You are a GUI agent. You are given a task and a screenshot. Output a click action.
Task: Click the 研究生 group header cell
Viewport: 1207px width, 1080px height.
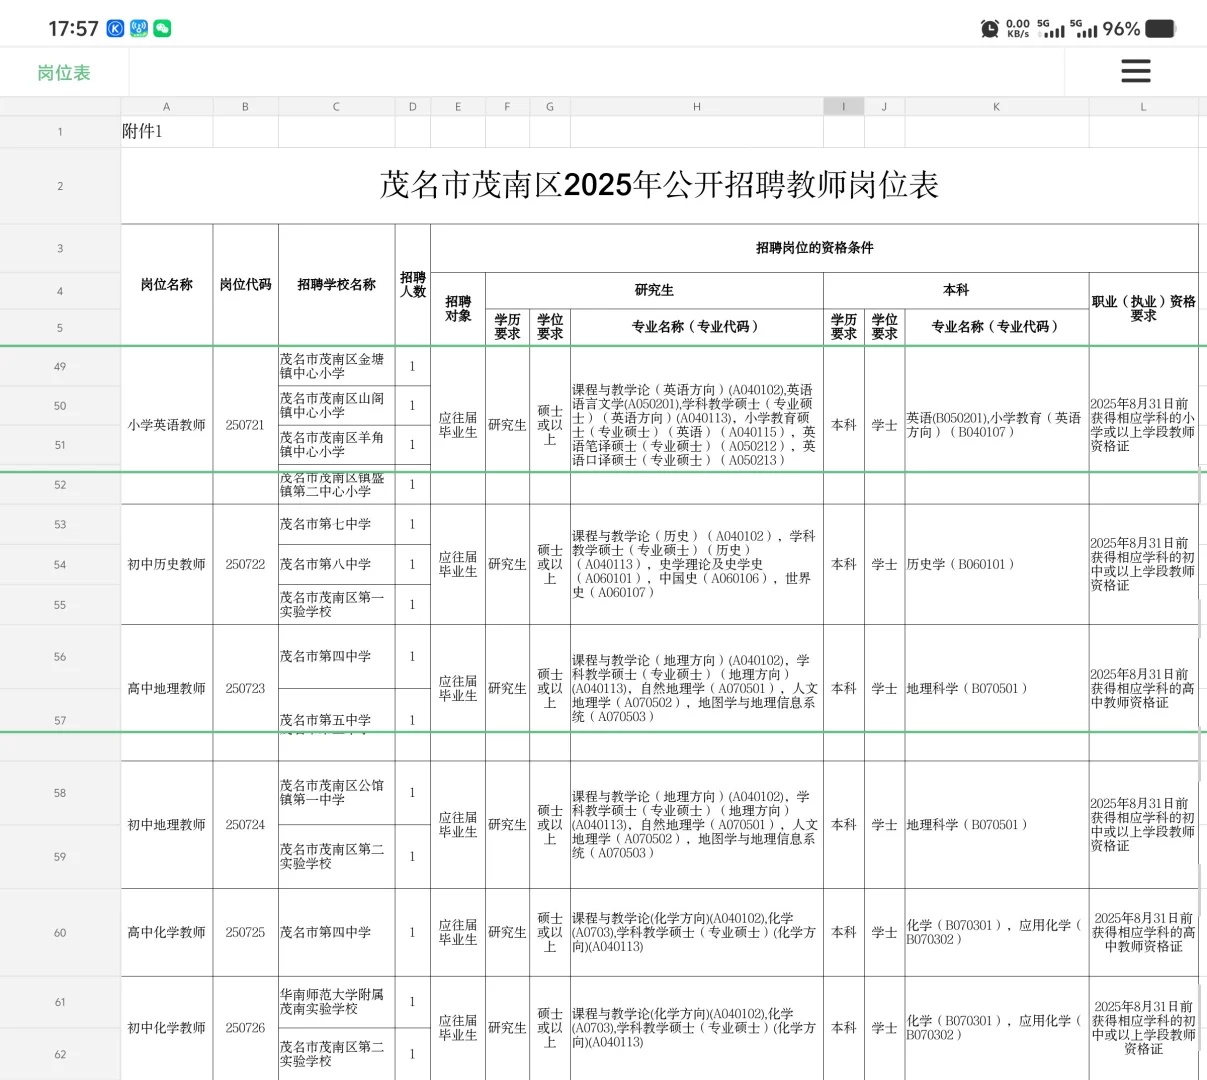point(654,290)
